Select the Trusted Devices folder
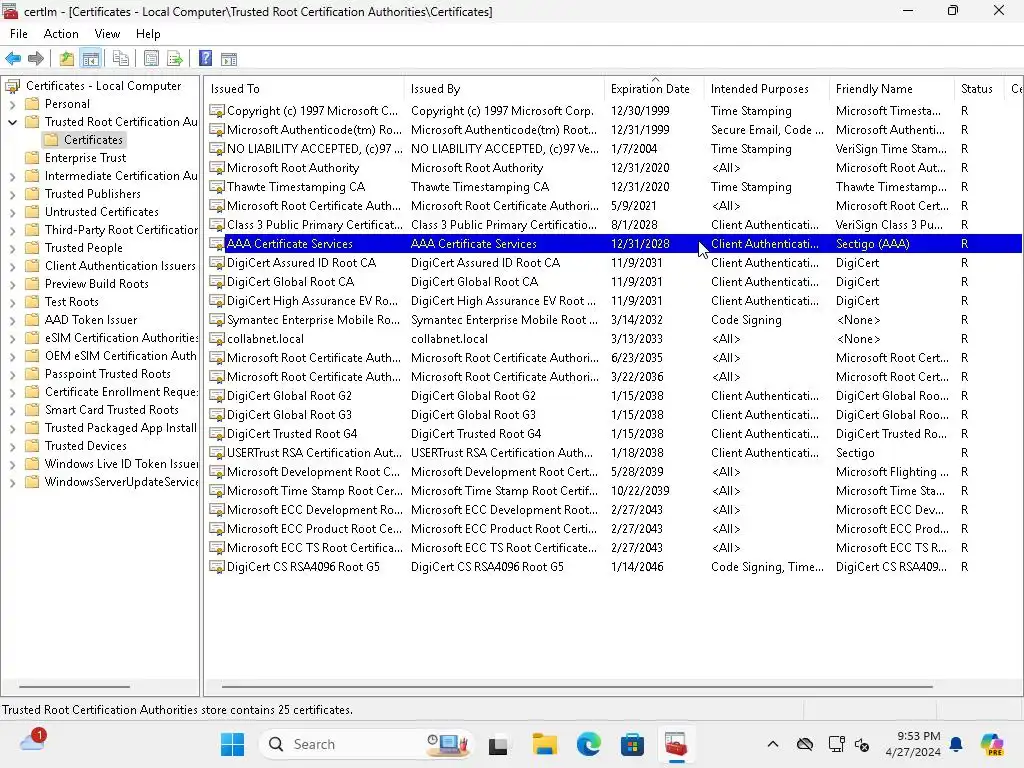The image size is (1024, 768). [85, 446]
